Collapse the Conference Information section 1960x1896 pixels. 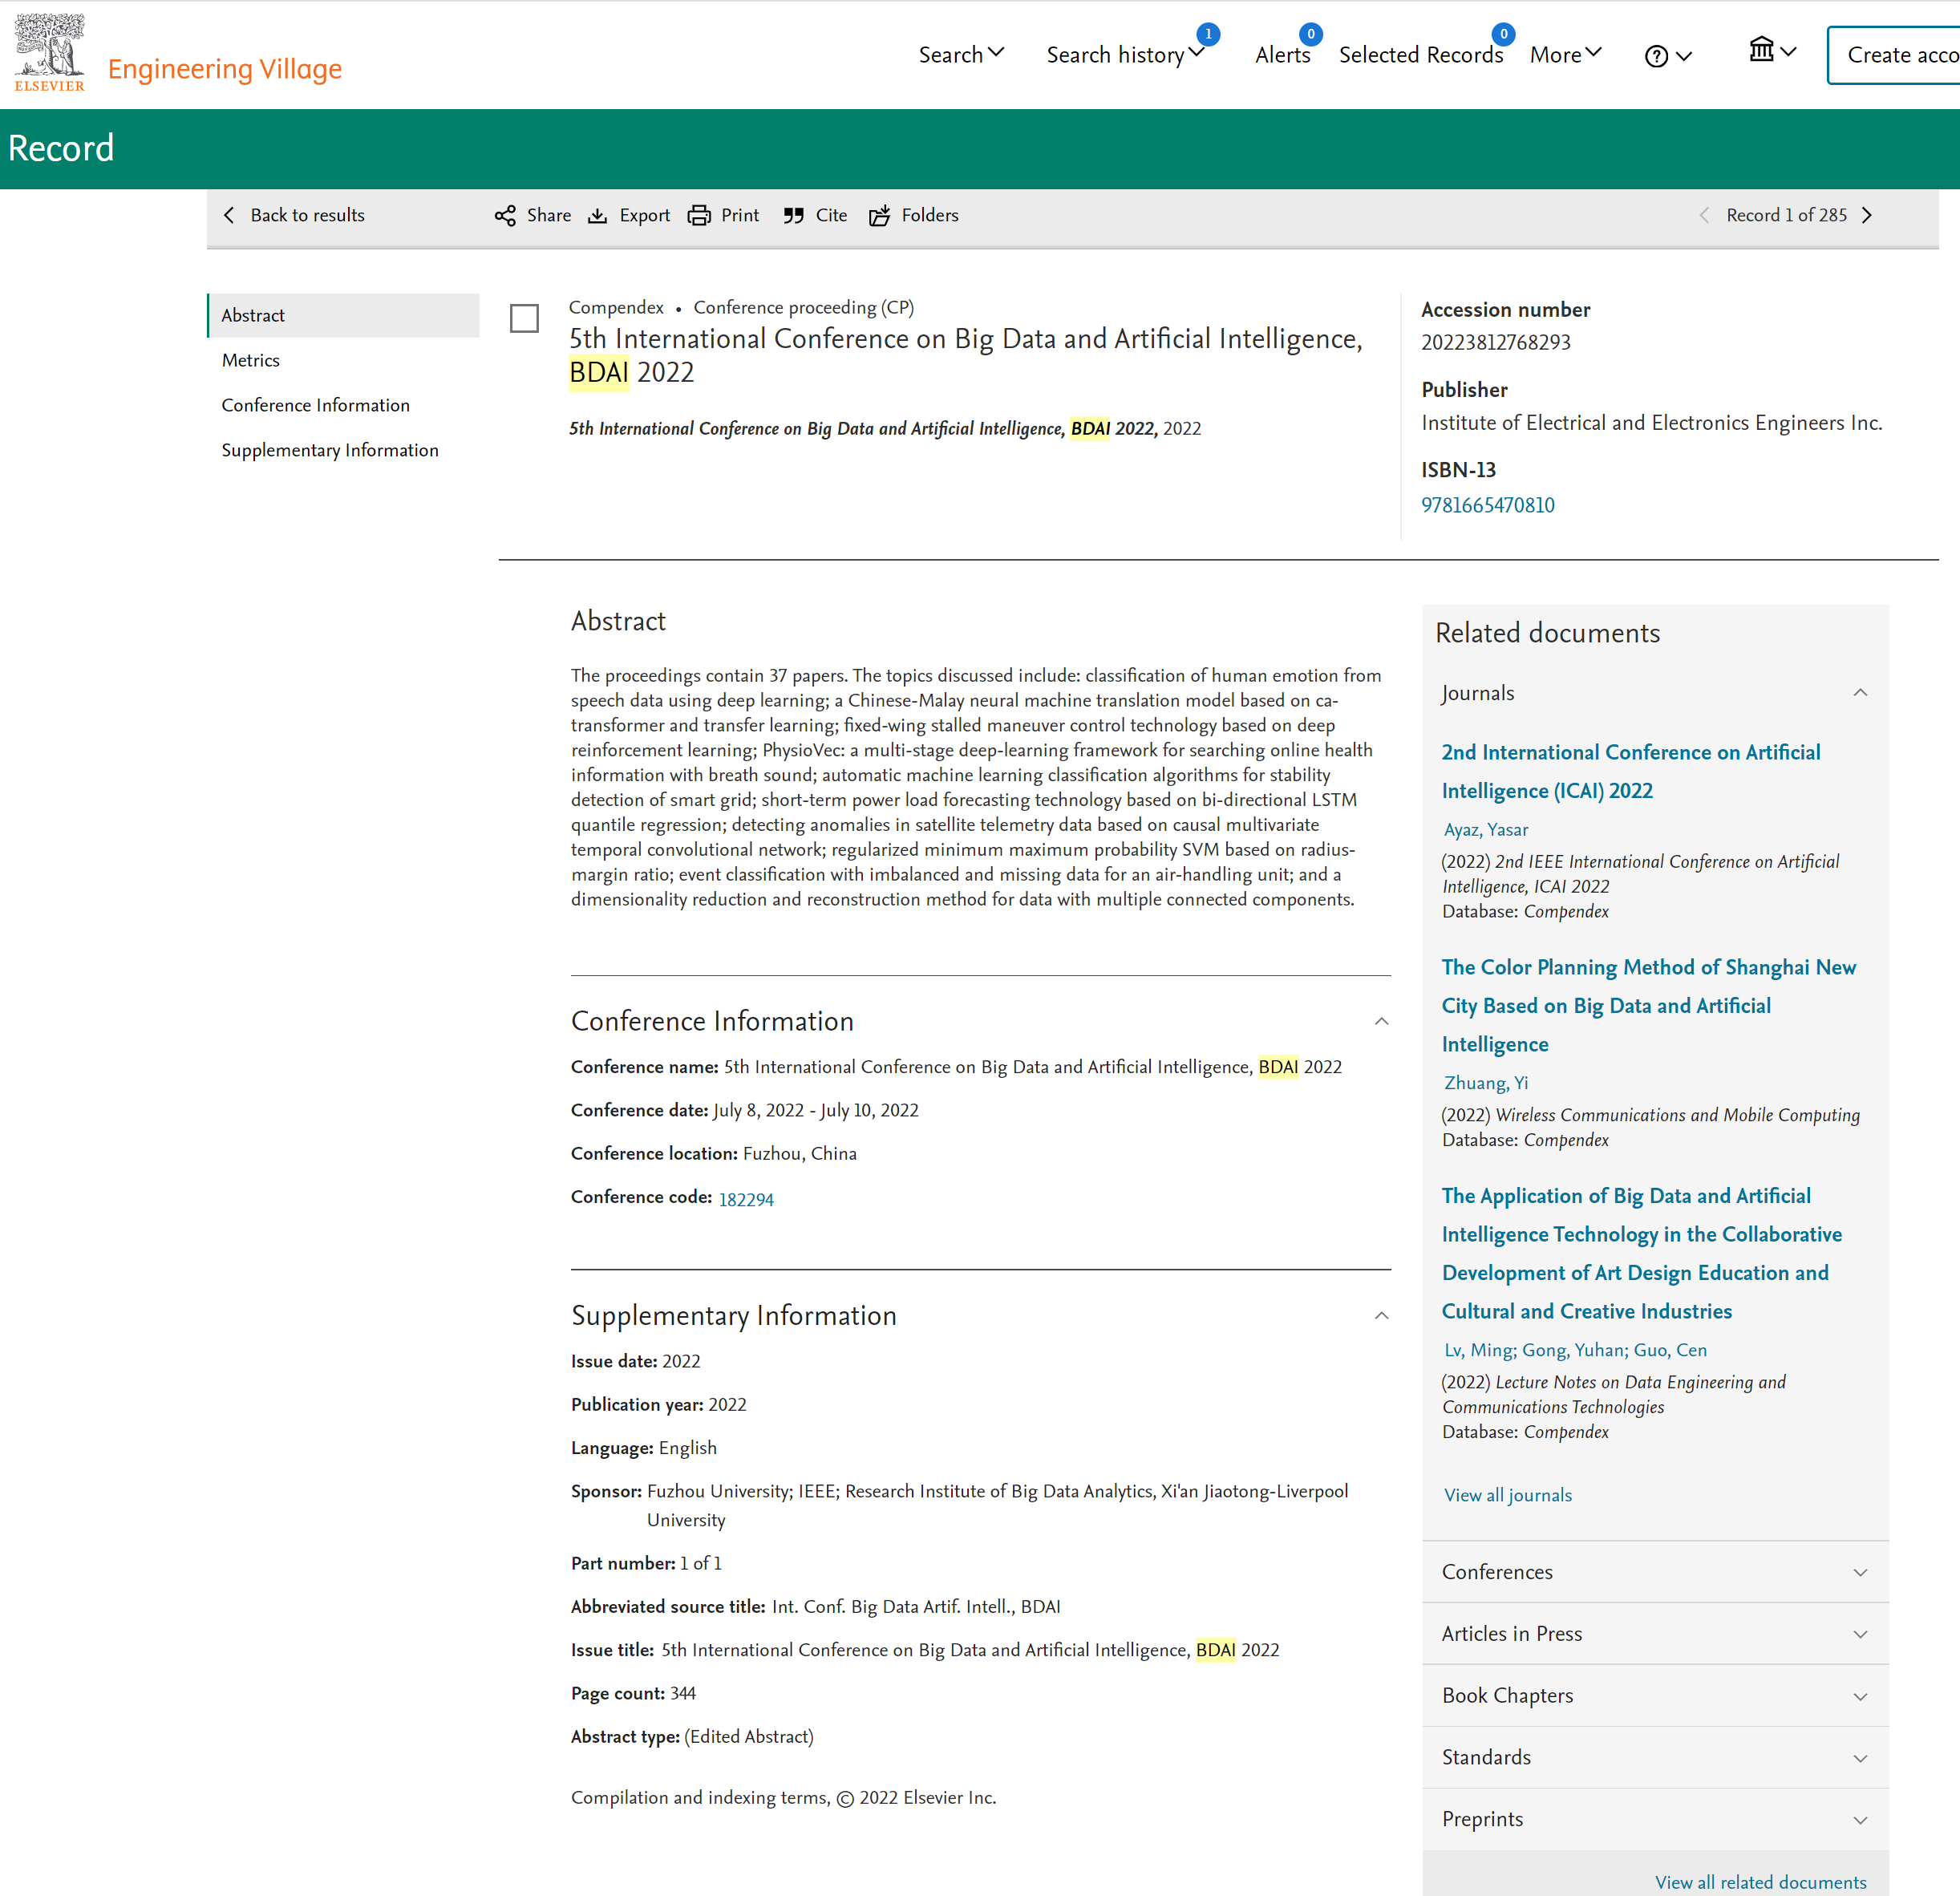1381,1021
